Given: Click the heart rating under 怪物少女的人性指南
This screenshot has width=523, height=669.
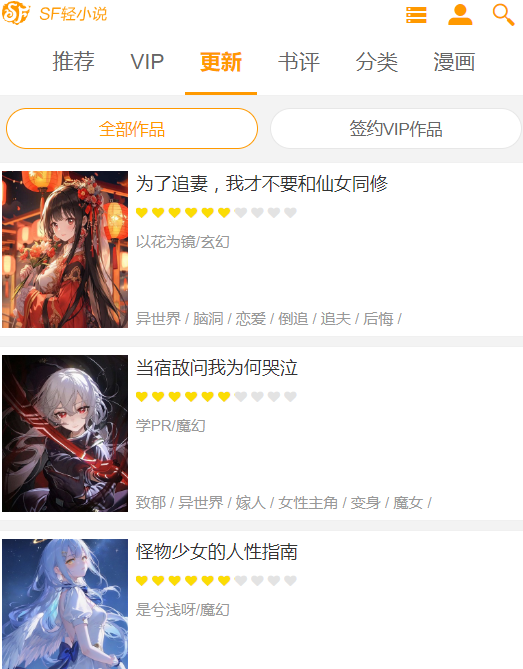Looking at the screenshot, I should pos(216,581).
